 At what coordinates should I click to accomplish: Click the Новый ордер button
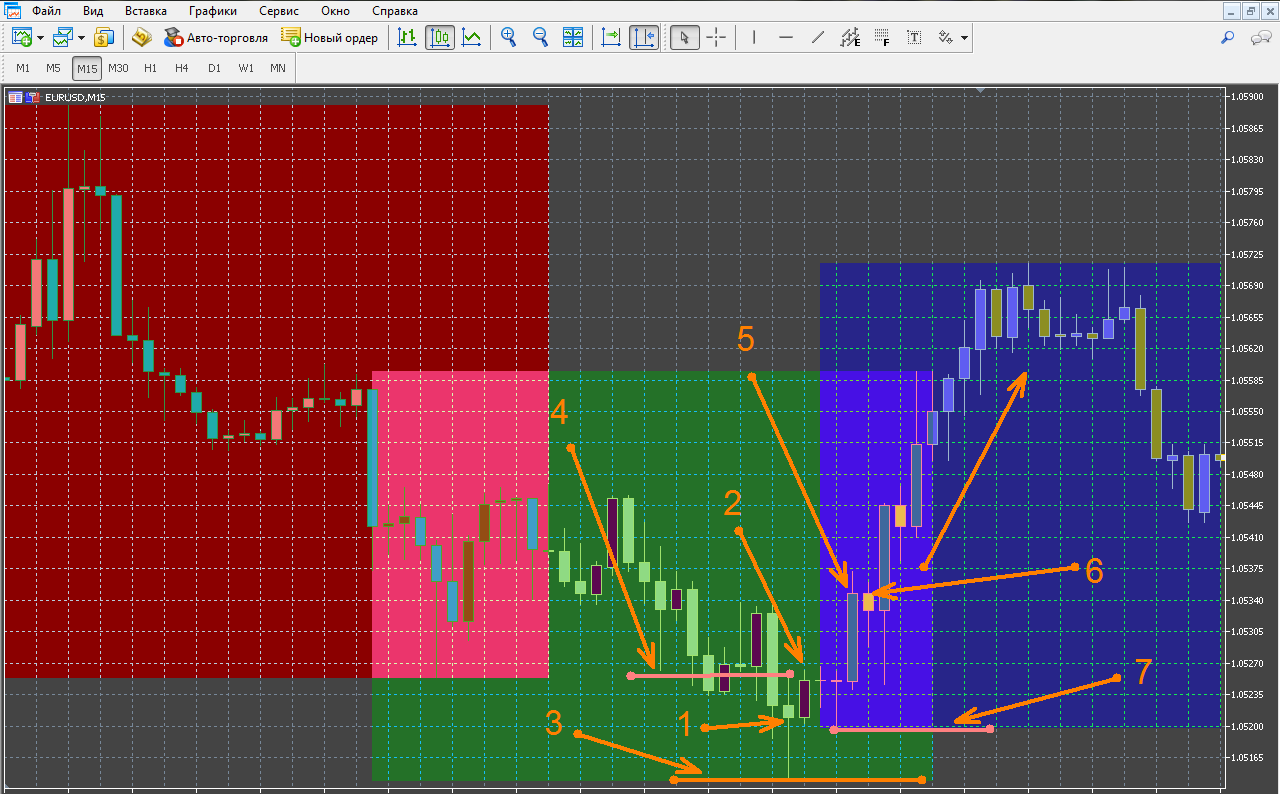pos(330,38)
